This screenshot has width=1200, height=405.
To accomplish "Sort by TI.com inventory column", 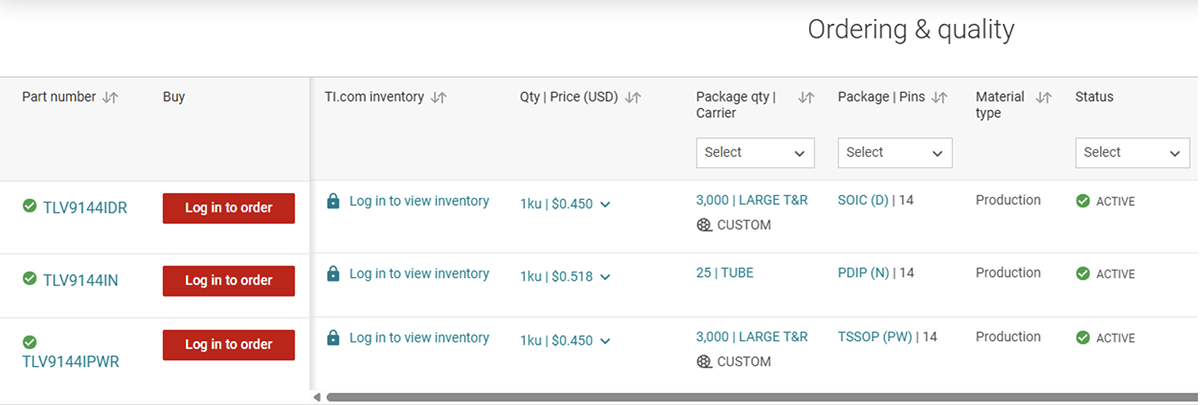I will 438,98.
